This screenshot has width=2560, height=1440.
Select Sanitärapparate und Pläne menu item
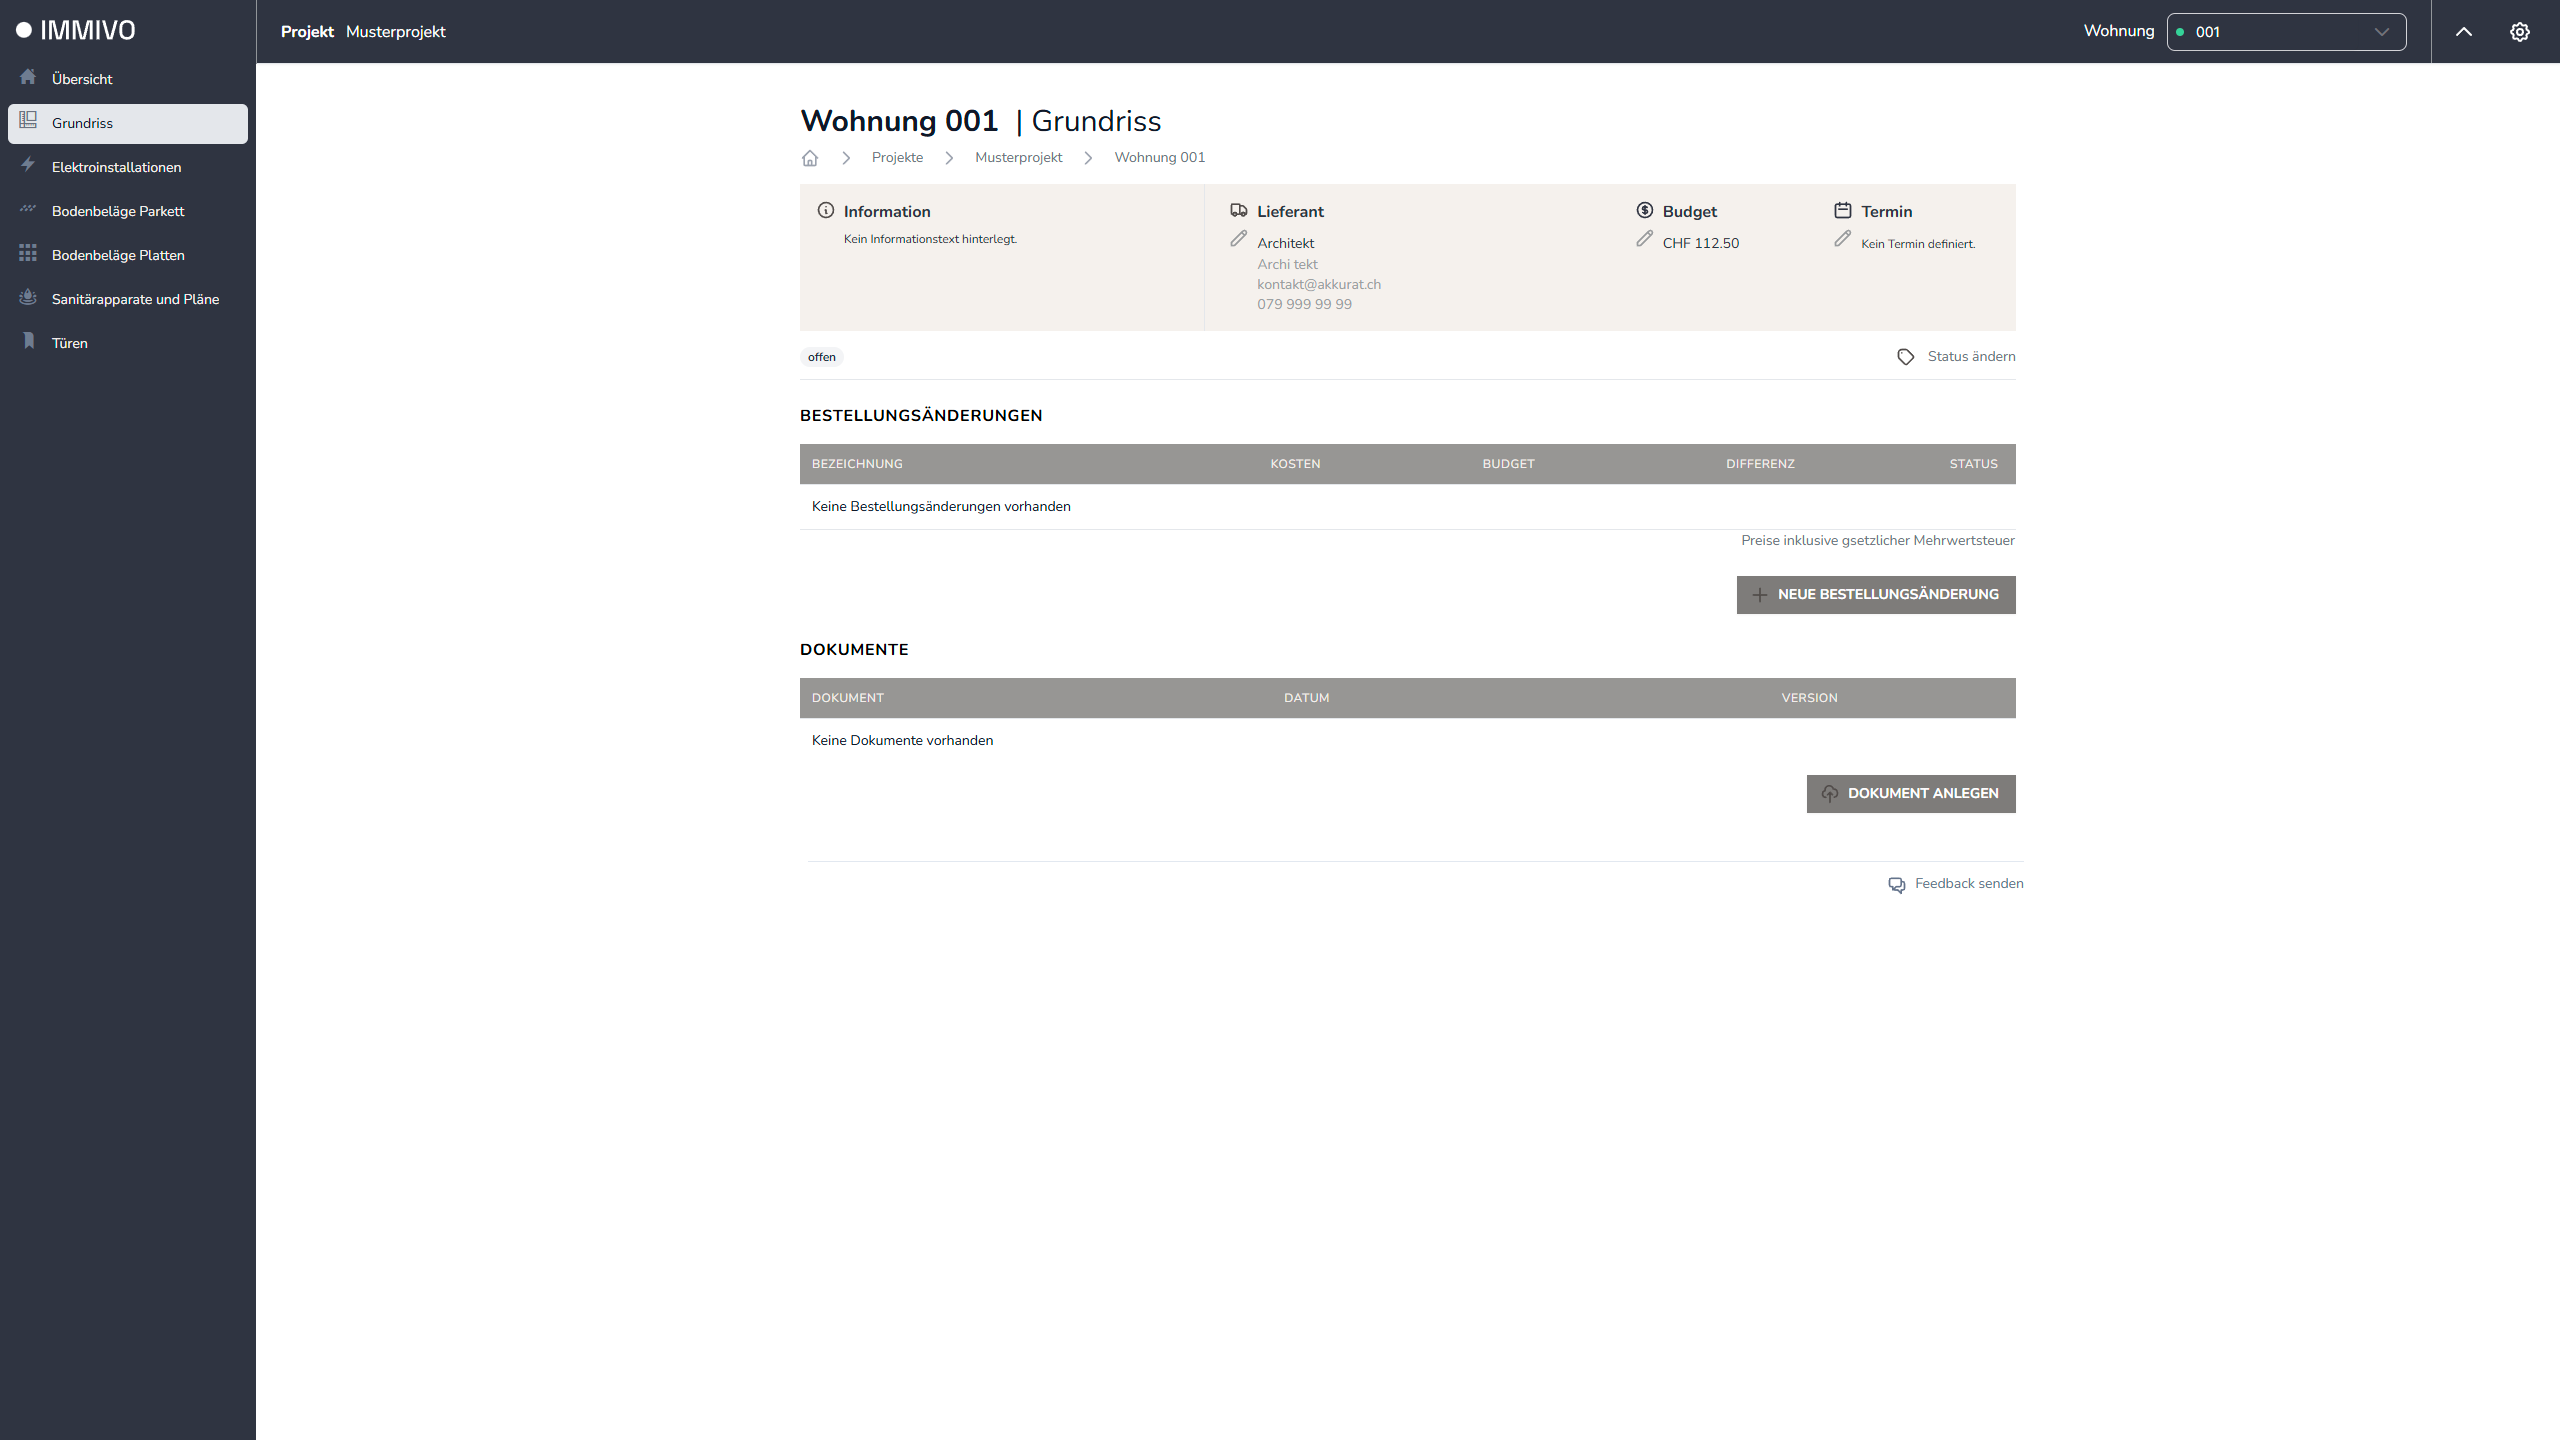click(x=135, y=299)
